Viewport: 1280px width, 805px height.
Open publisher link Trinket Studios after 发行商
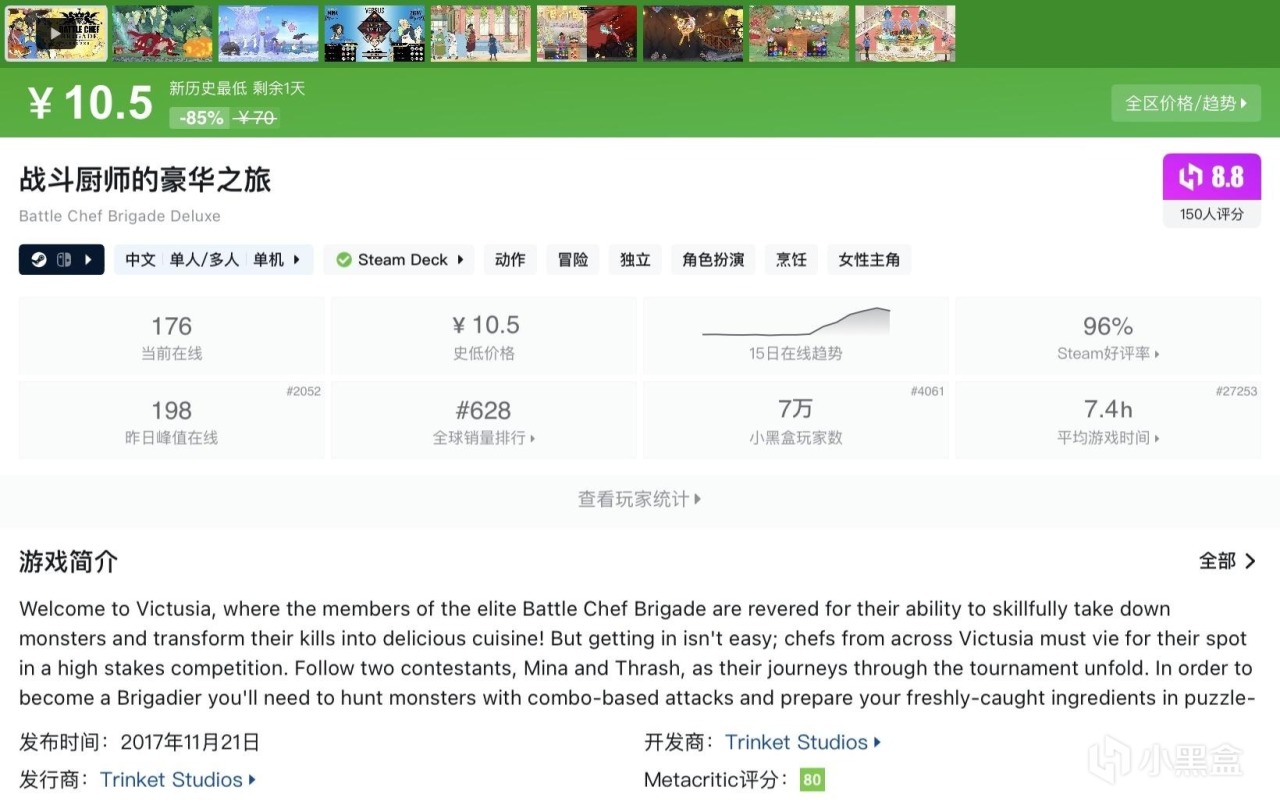pos(178,779)
